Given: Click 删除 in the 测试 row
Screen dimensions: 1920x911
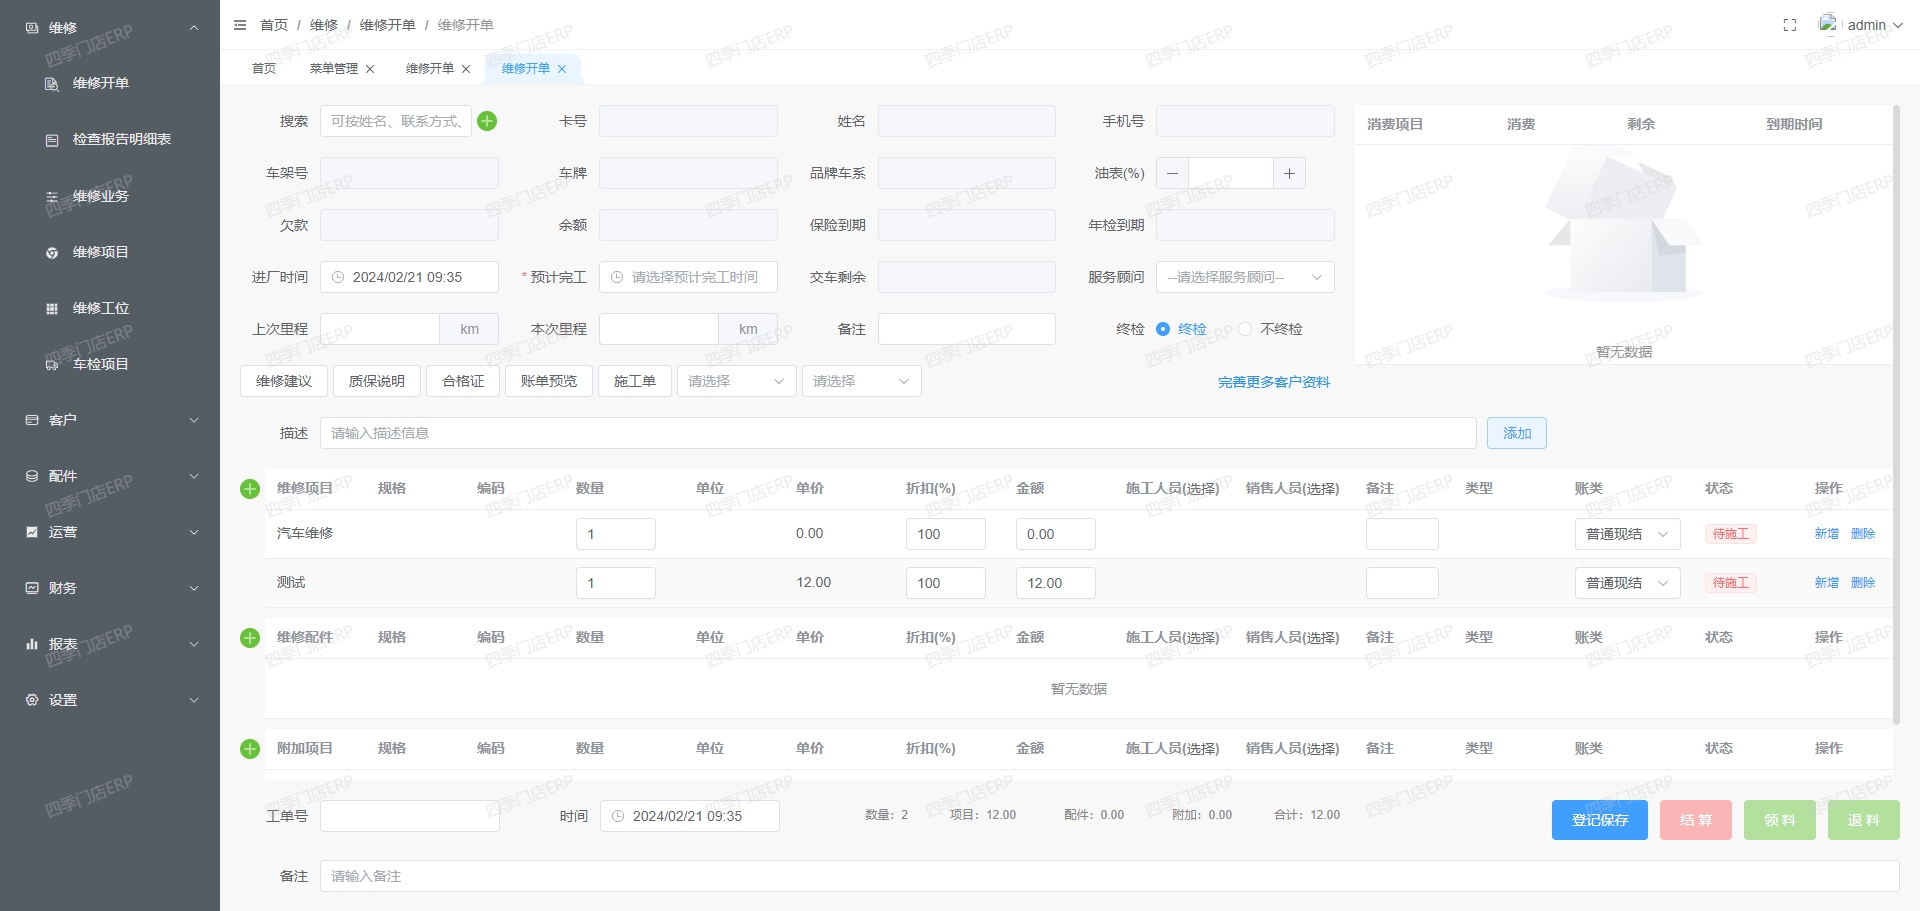Looking at the screenshot, I should (x=1863, y=583).
